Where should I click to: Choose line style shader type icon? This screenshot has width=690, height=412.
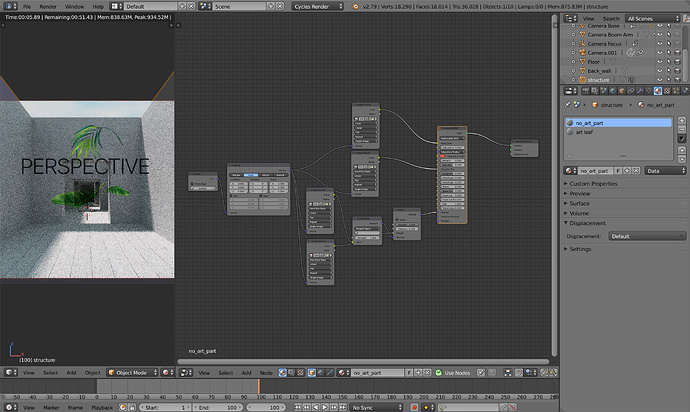pos(330,372)
